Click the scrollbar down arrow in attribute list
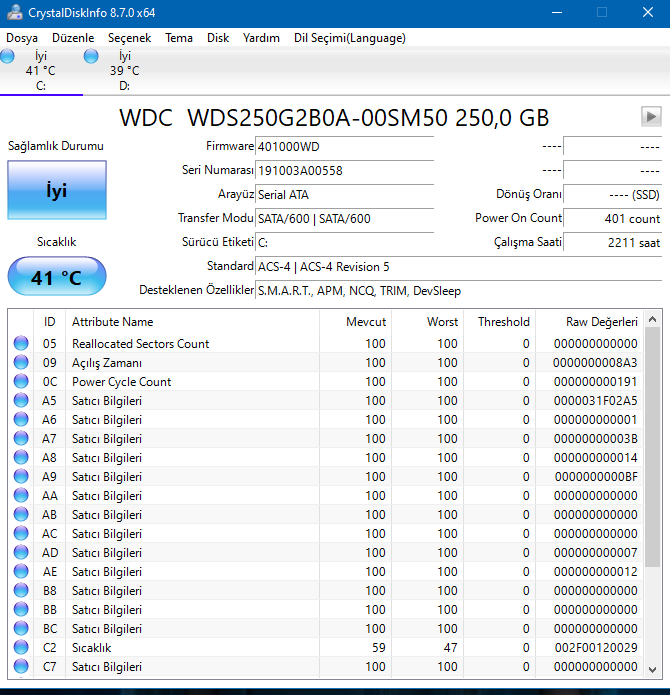Viewport: 670px width, 695px height. (652, 669)
